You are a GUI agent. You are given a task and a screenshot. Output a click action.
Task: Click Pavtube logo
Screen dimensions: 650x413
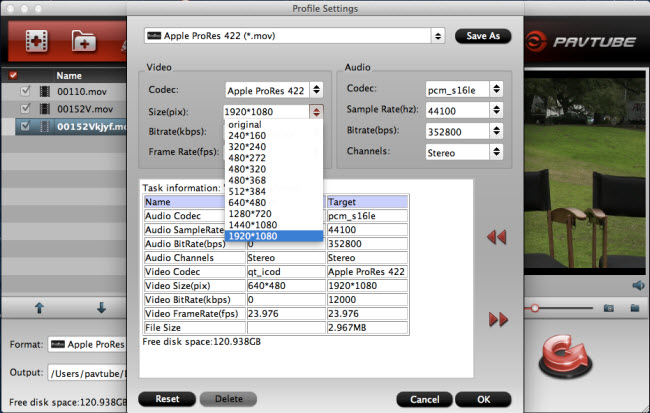coord(580,41)
